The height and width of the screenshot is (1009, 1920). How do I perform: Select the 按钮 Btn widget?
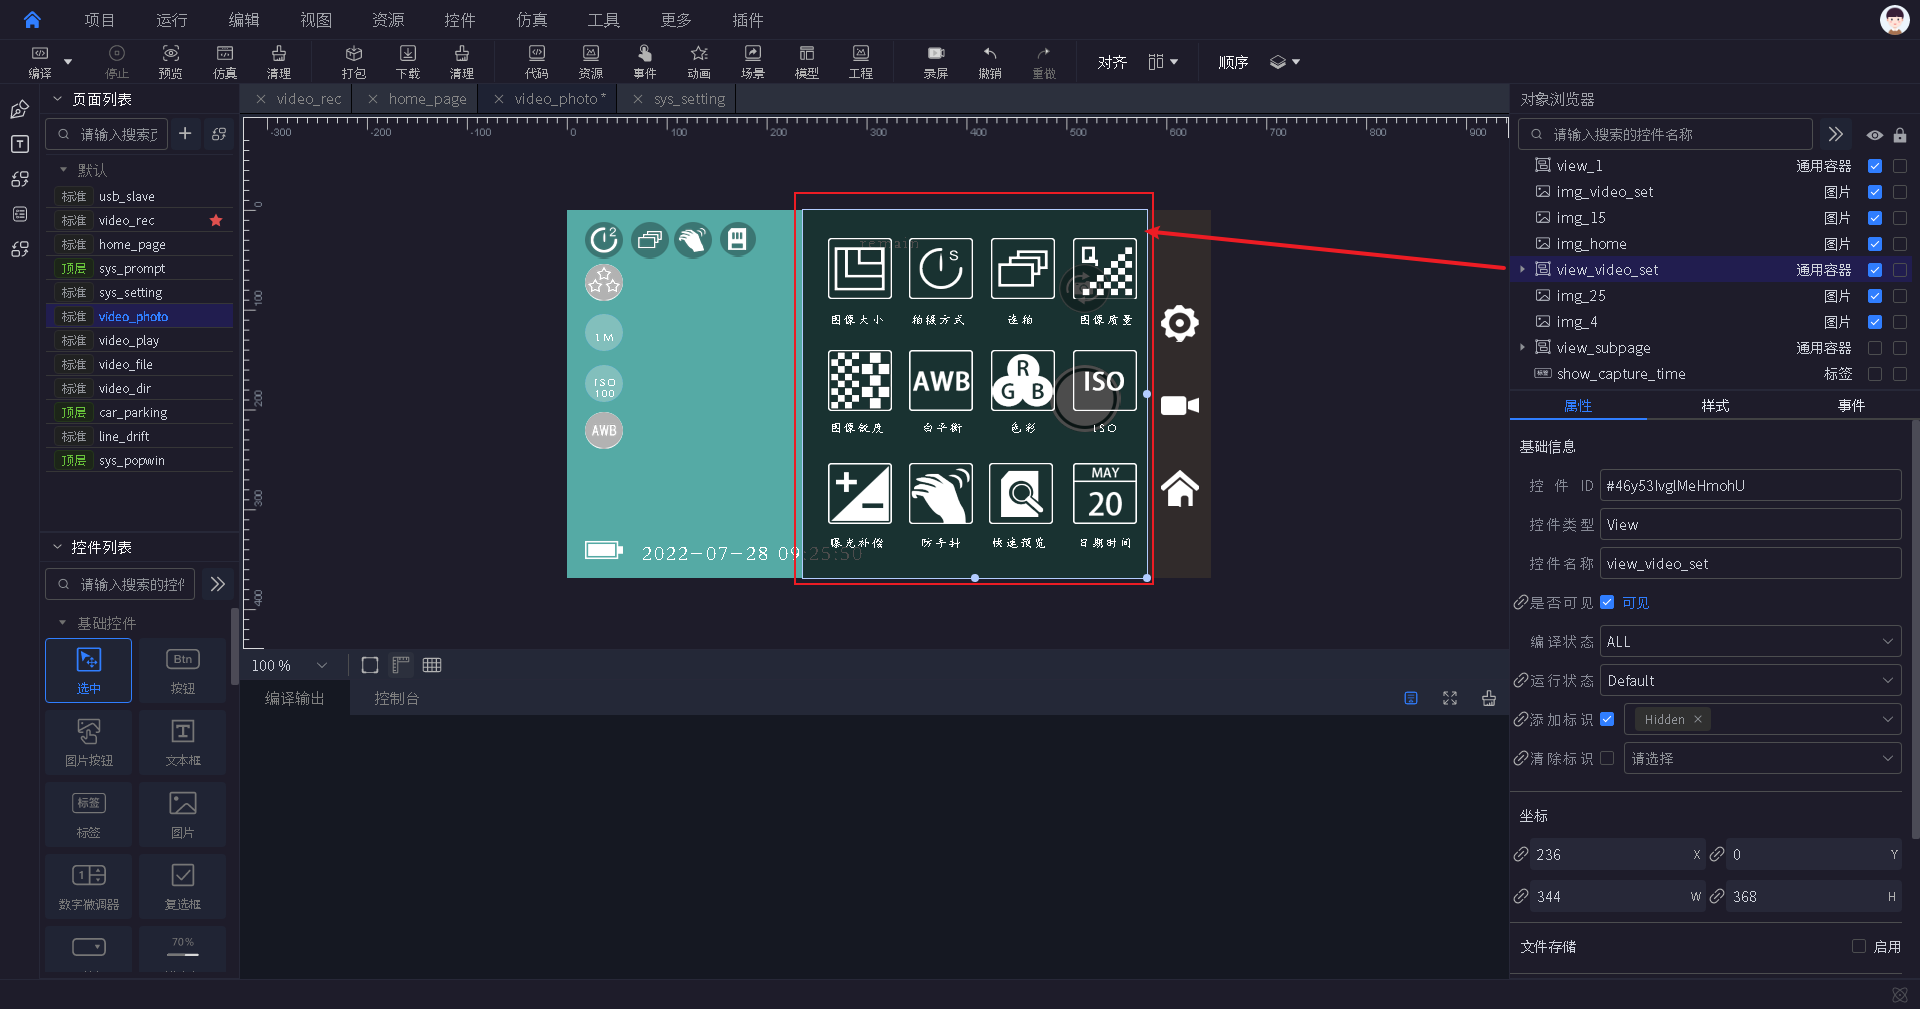pos(182,671)
